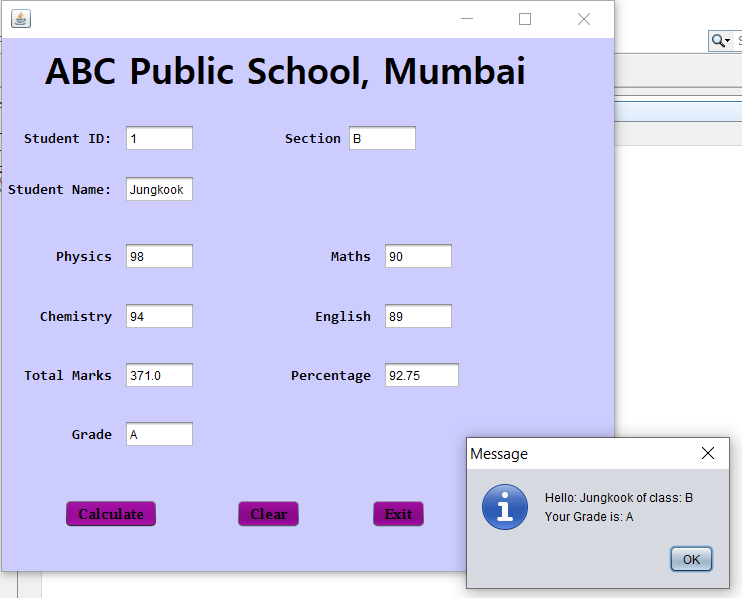Screen dimensions: 742x598
Task: Confirm the Message dialog with OK
Action: point(691,559)
